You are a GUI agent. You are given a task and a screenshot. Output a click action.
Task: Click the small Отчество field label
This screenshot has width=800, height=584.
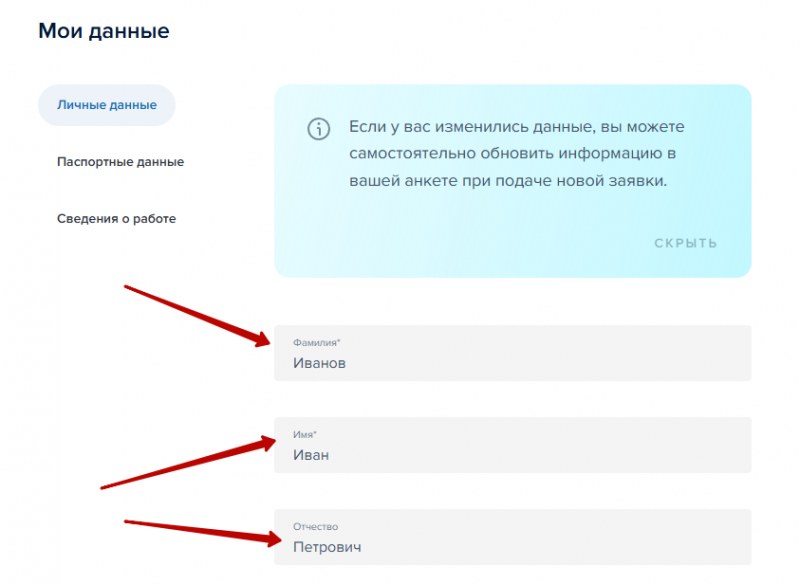(x=315, y=527)
